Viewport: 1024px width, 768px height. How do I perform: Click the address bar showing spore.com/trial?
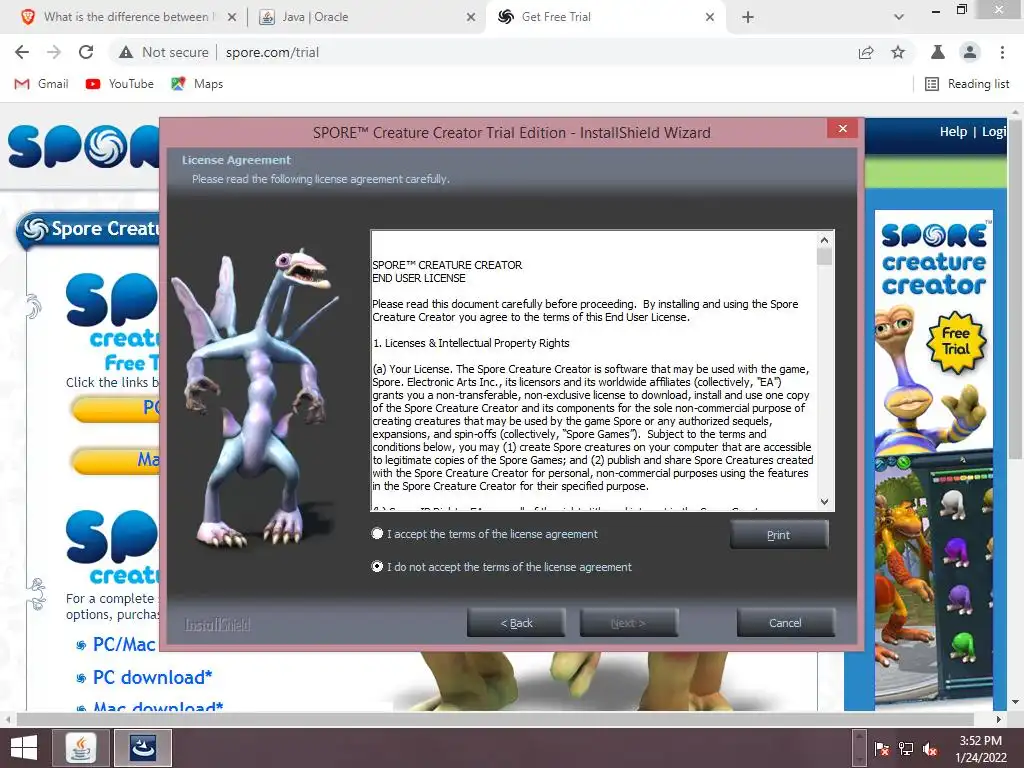(x=272, y=52)
